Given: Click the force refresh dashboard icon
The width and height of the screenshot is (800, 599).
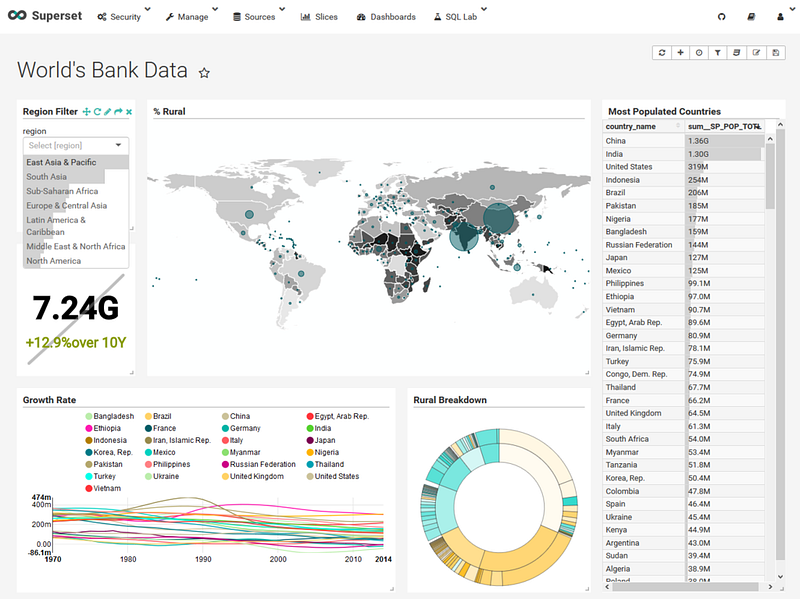Looking at the screenshot, I should click(x=662, y=53).
